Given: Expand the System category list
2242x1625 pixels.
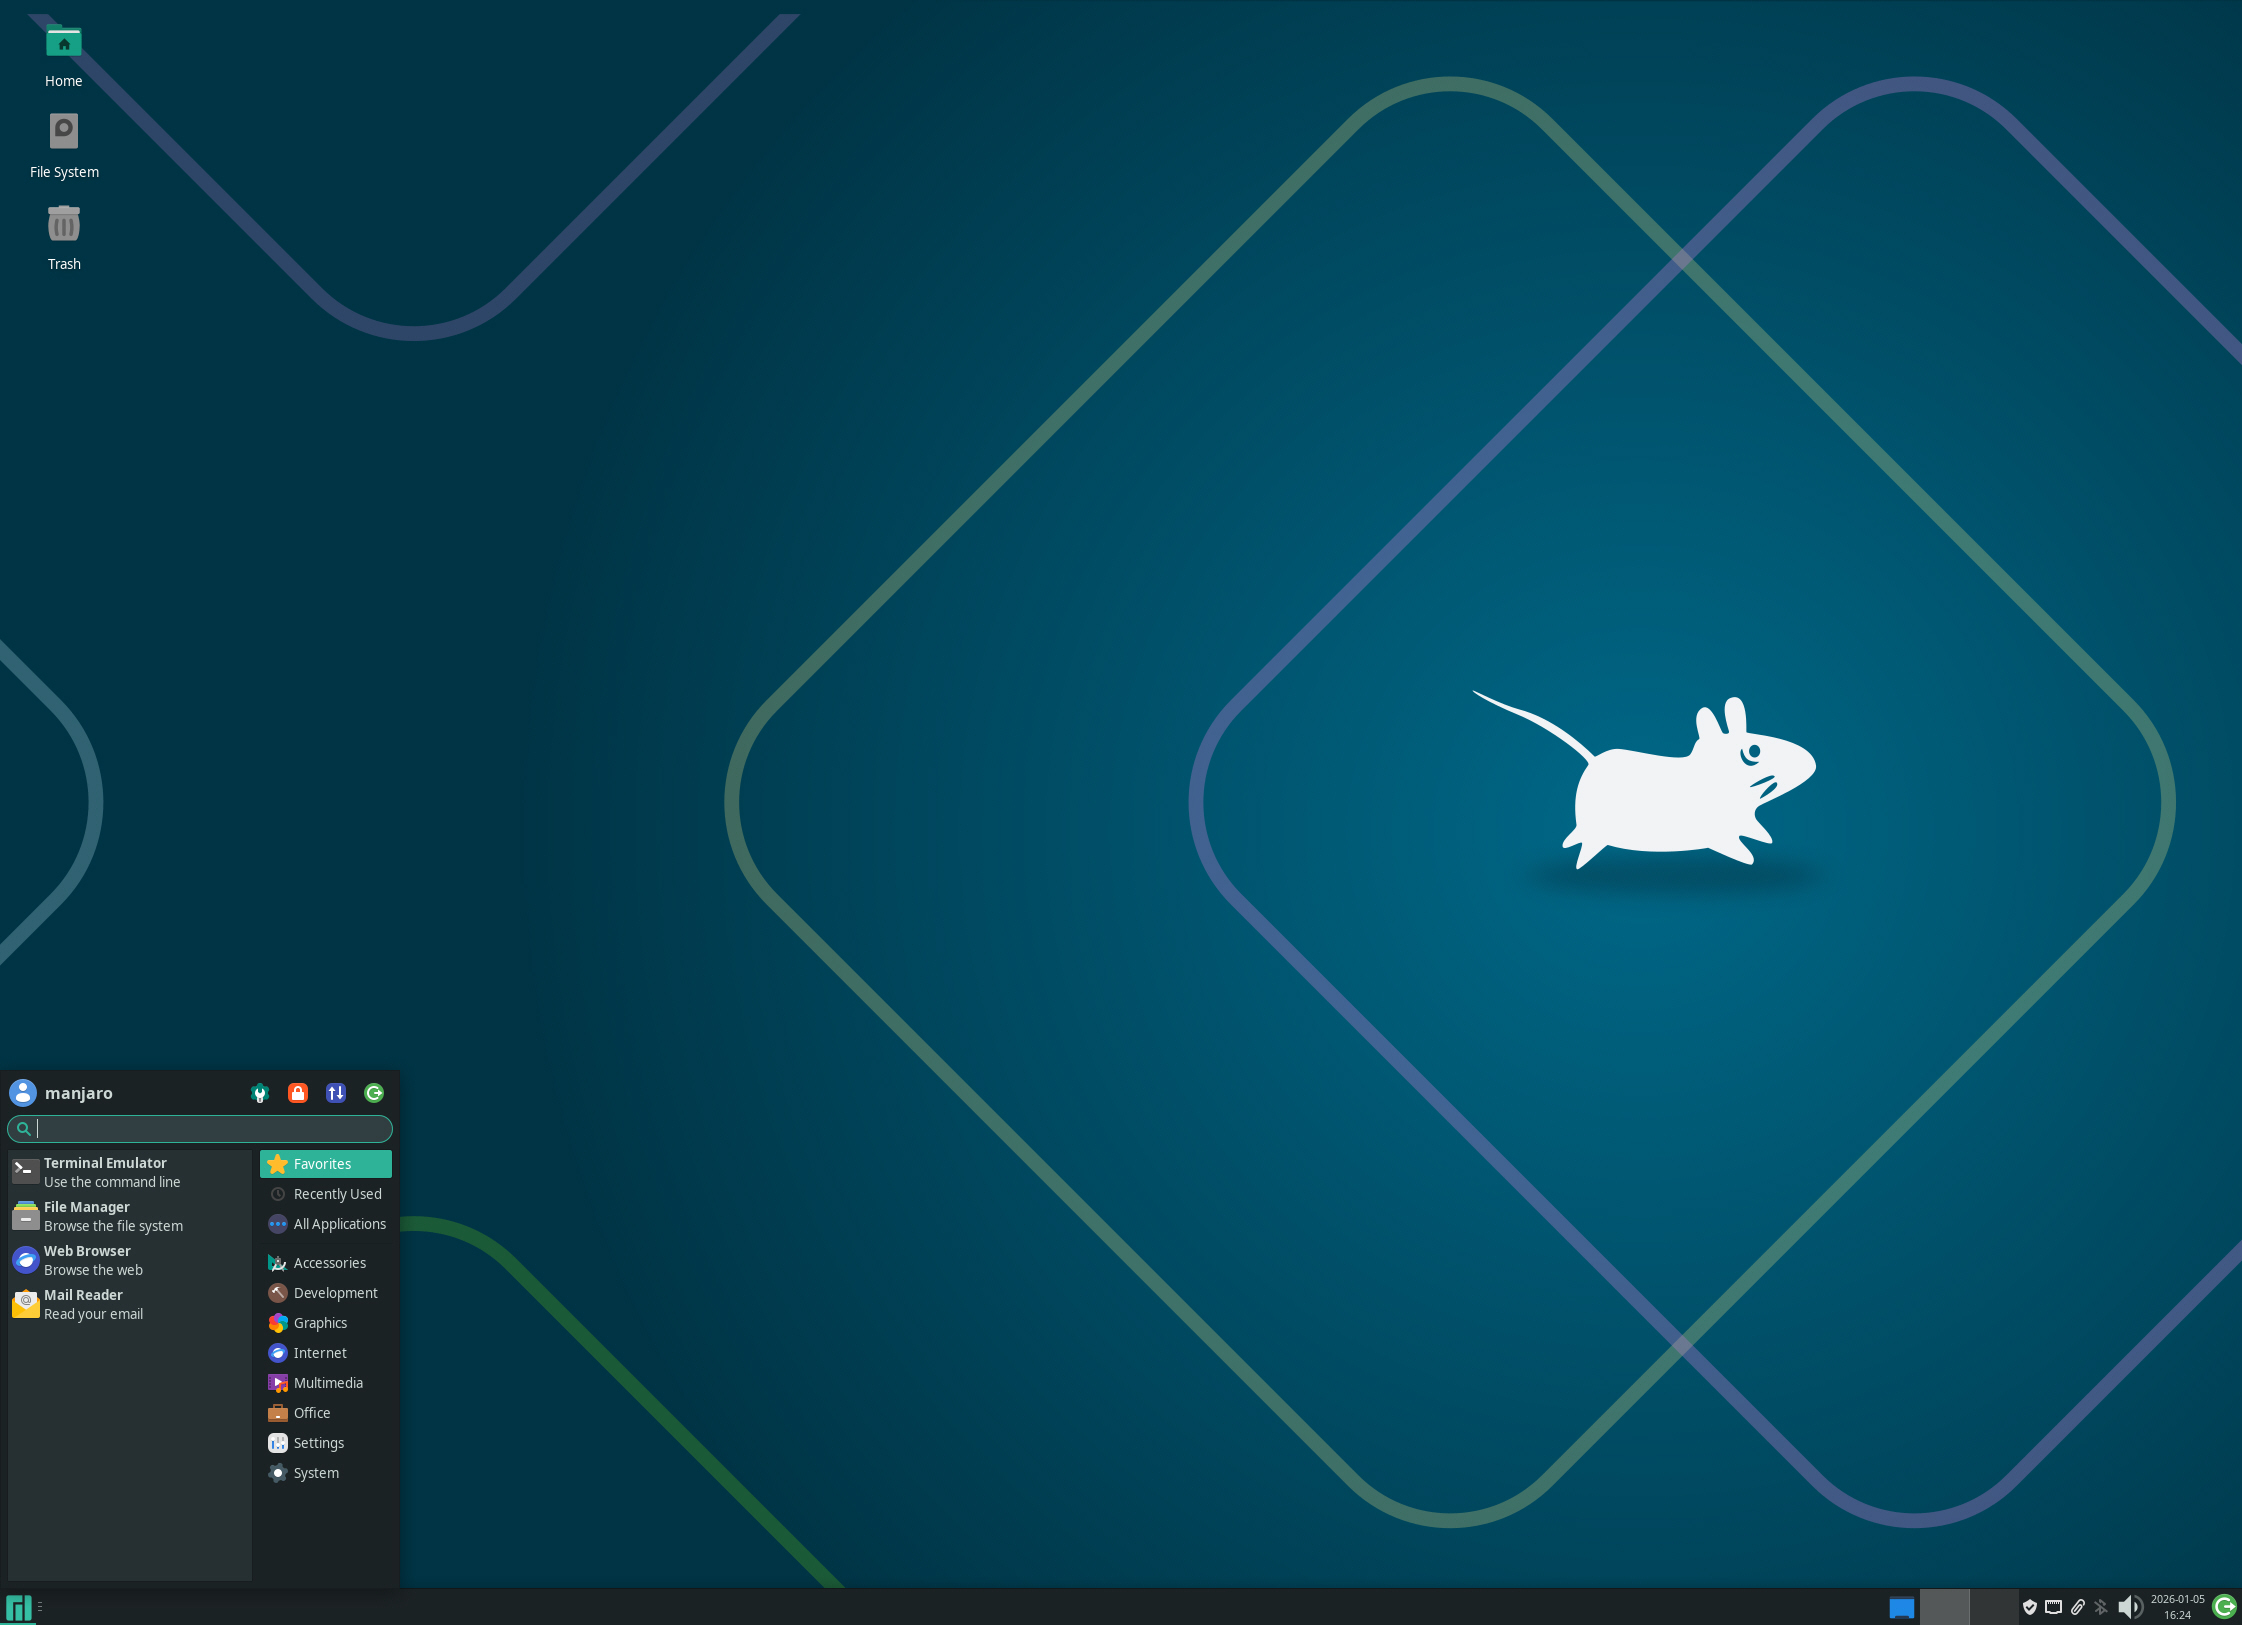Looking at the screenshot, I should coord(316,1473).
